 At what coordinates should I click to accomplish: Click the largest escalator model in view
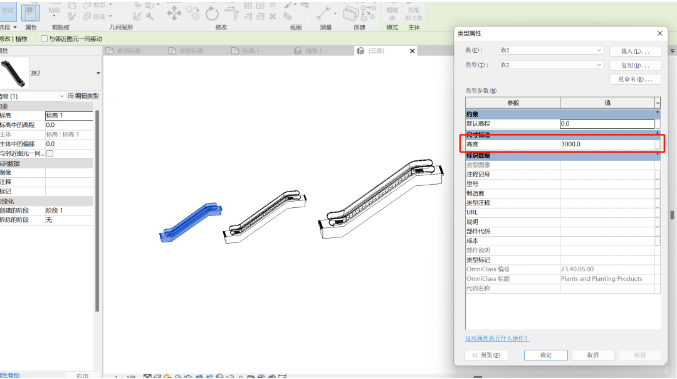click(380, 198)
